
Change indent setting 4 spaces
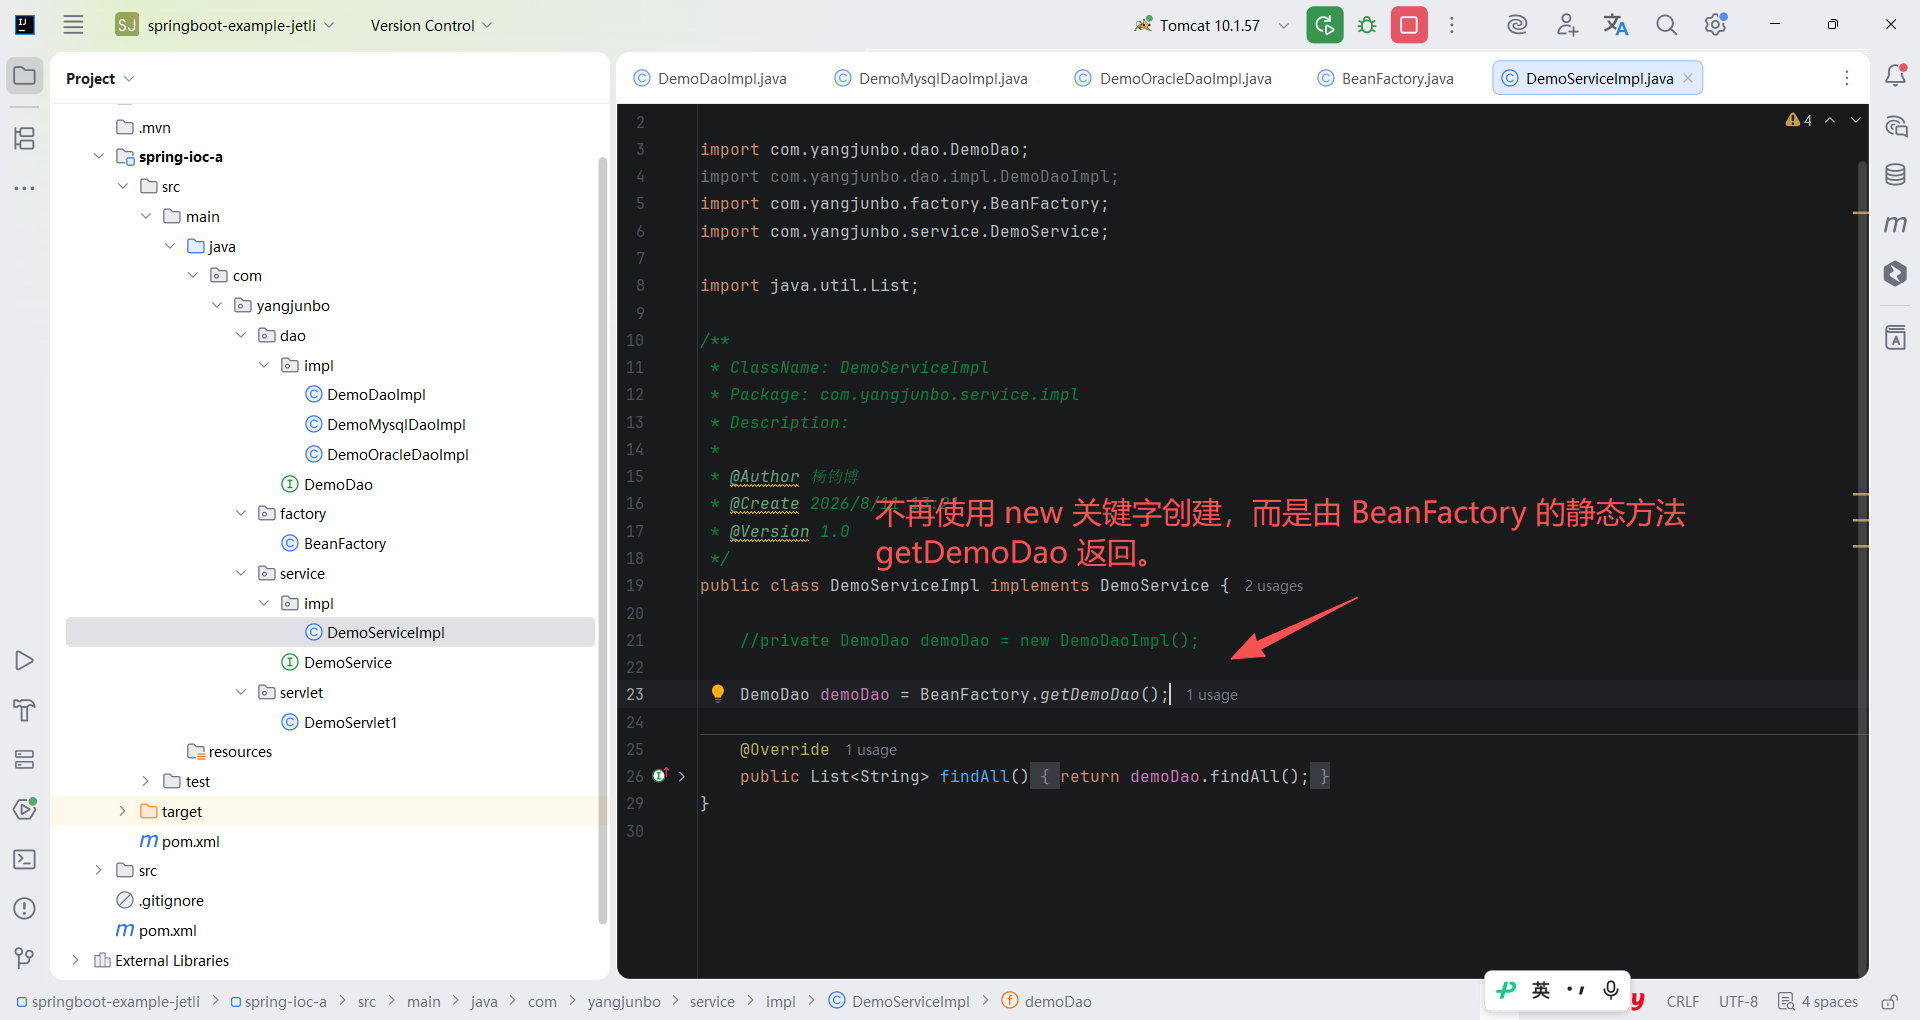click(1819, 1002)
